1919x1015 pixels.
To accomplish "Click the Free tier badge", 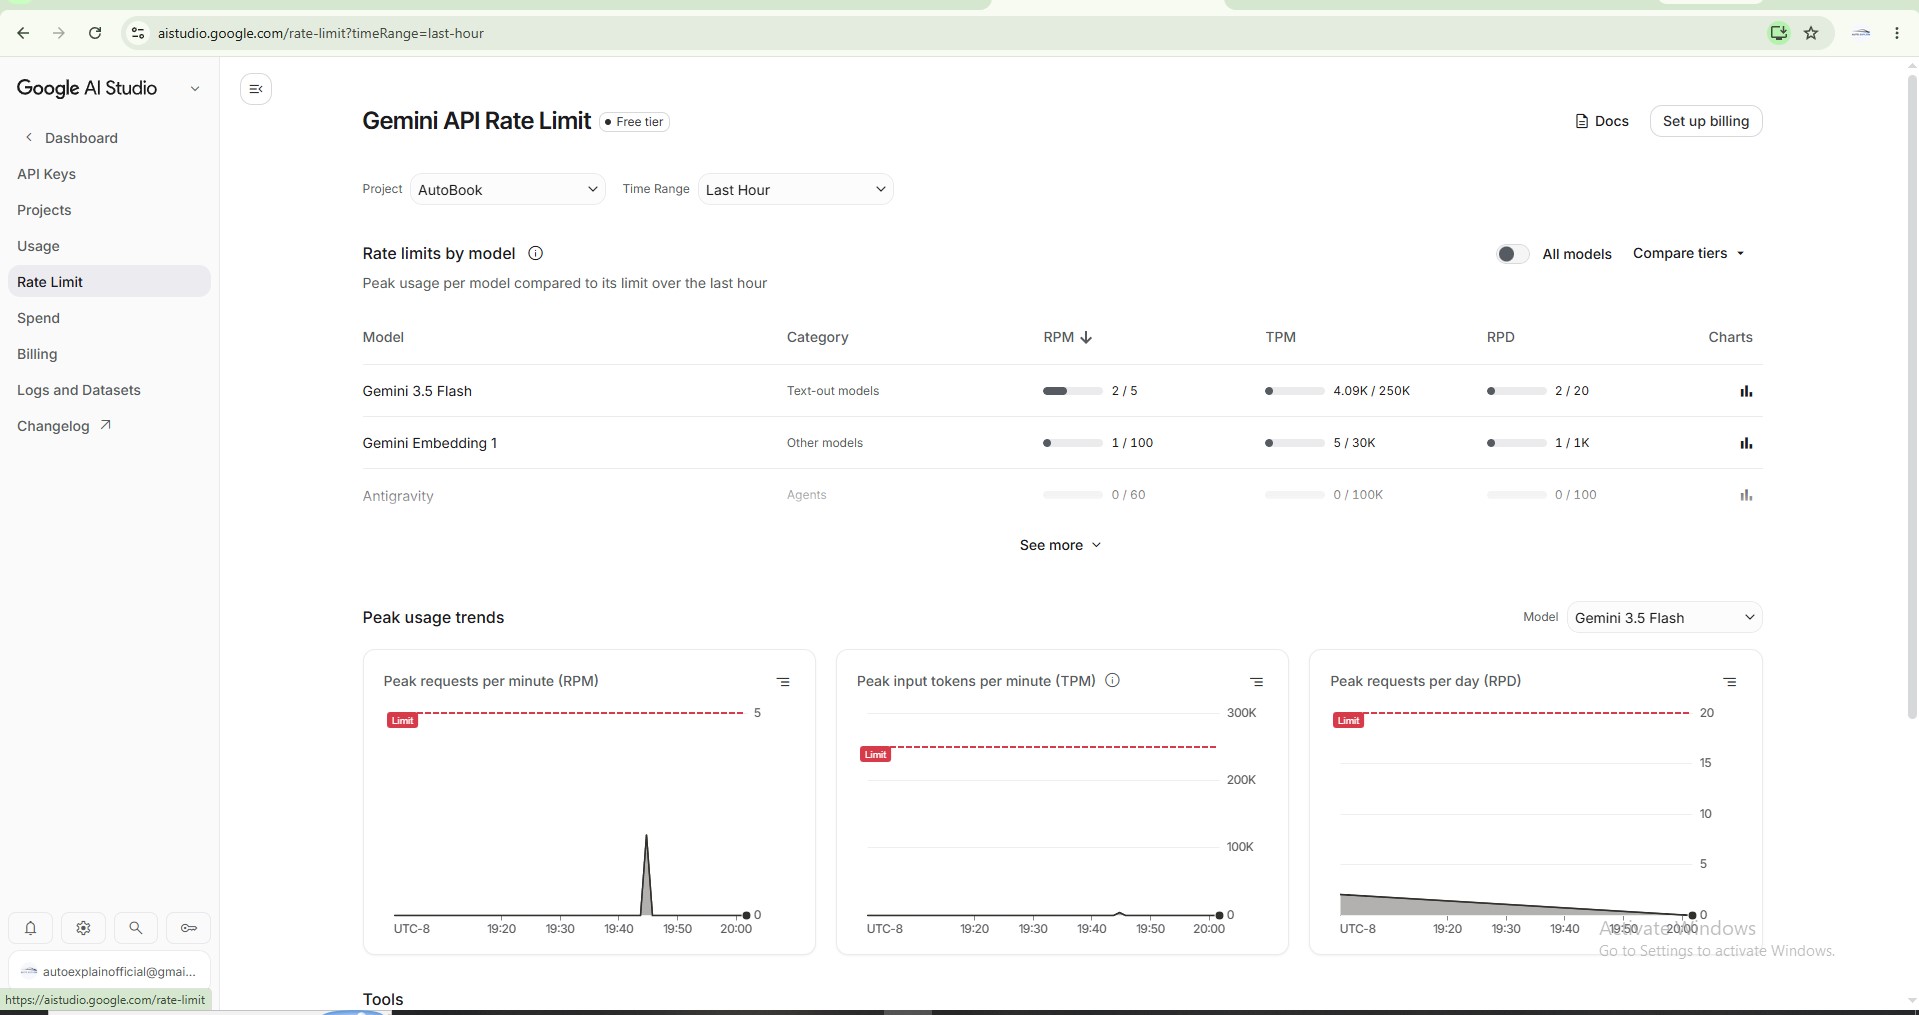I will pyautogui.click(x=634, y=121).
